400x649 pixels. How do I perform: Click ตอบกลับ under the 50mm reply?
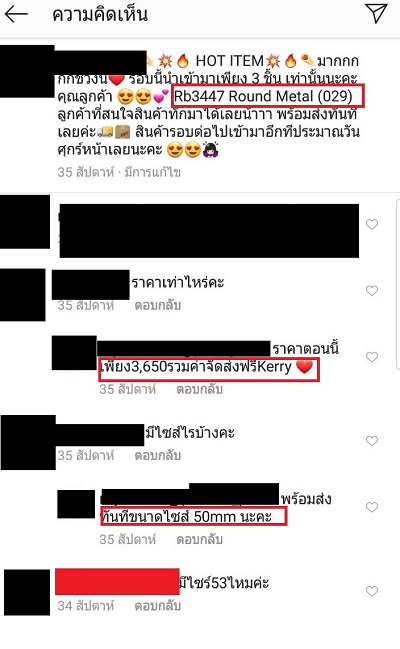(200, 540)
